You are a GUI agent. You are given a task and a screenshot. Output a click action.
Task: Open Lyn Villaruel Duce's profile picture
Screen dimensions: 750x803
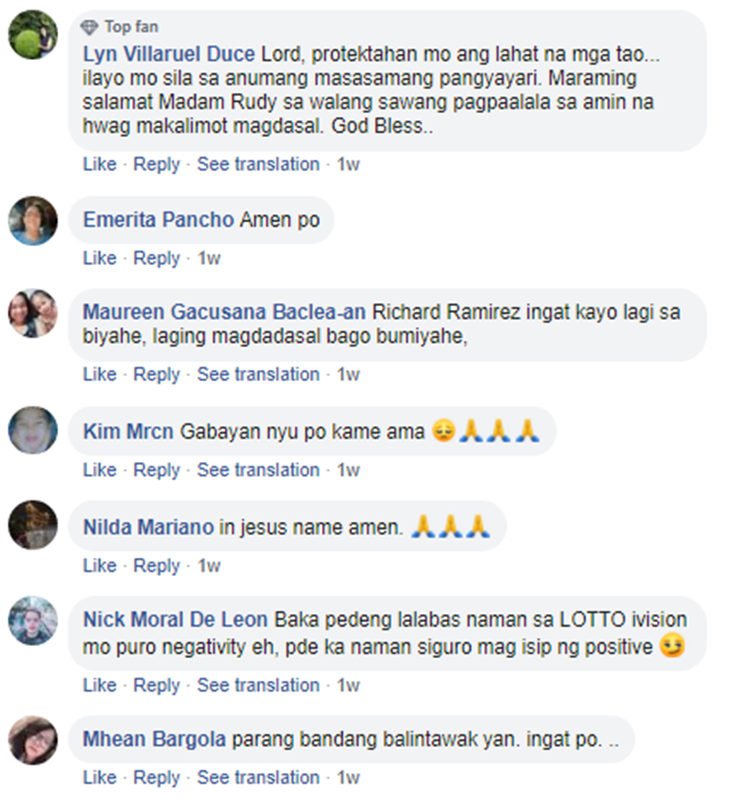pos(33,35)
